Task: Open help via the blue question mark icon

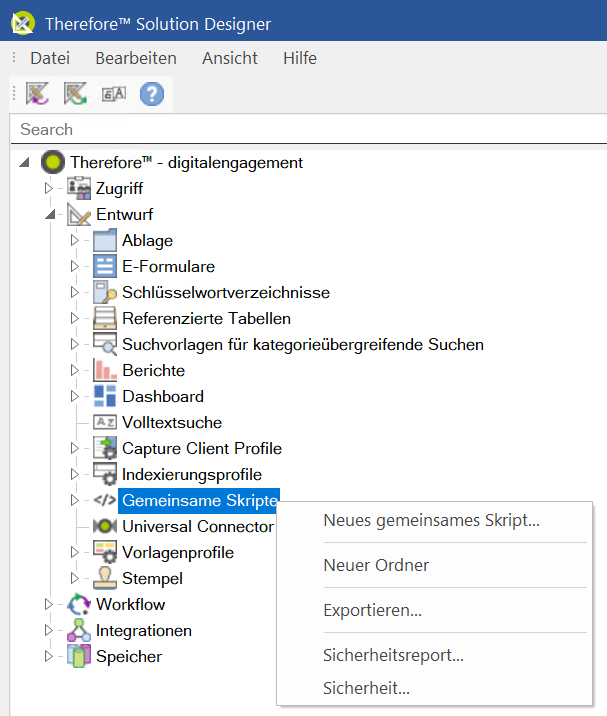Action: [x=152, y=94]
